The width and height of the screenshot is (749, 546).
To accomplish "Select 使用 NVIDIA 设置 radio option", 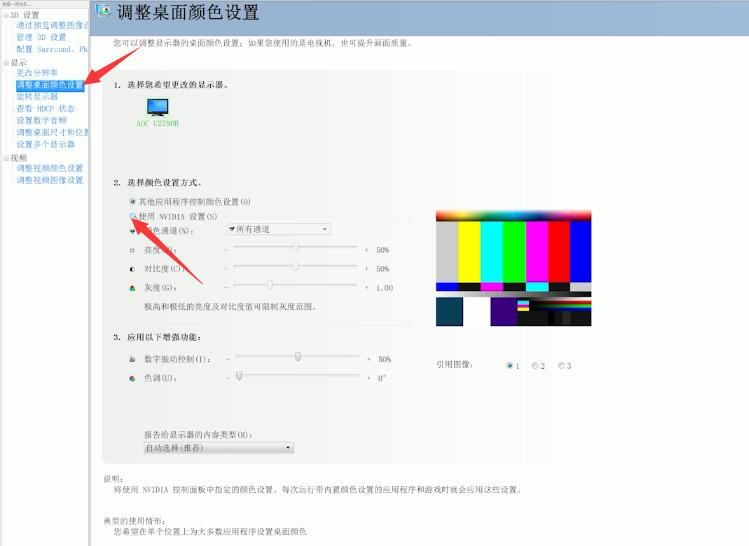I will point(132,216).
